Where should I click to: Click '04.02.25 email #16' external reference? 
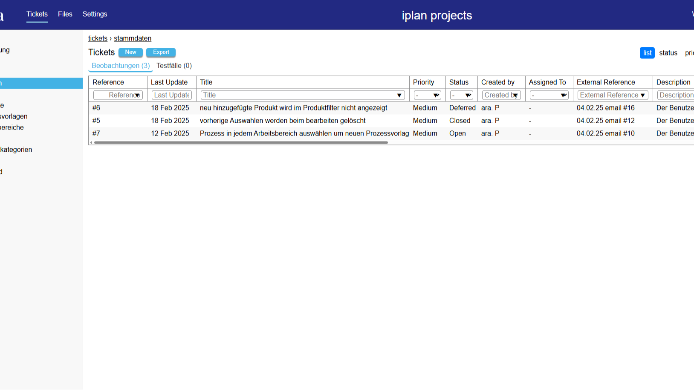coord(605,108)
